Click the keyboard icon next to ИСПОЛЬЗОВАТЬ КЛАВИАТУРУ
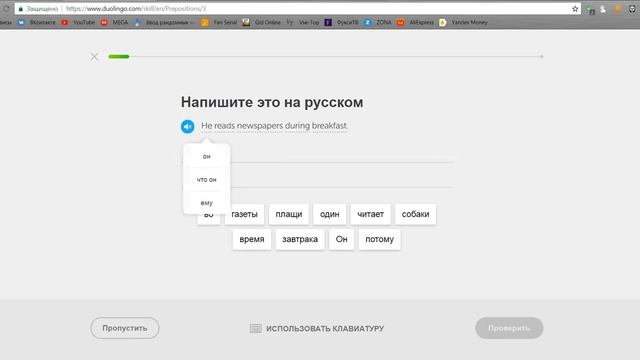Viewport: 640px width, 360px height. 256,328
